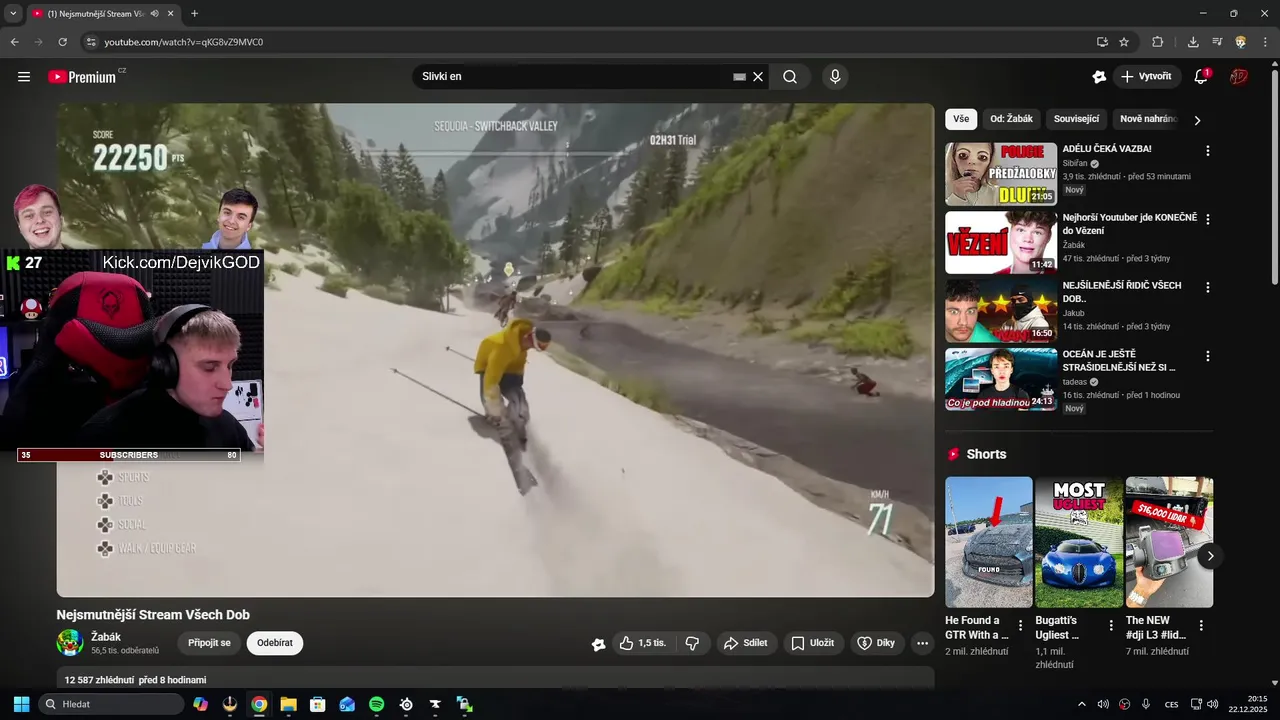Viewport: 1280px width, 720px height.
Task: Go to YouTube Premium home logo
Action: coord(82,77)
